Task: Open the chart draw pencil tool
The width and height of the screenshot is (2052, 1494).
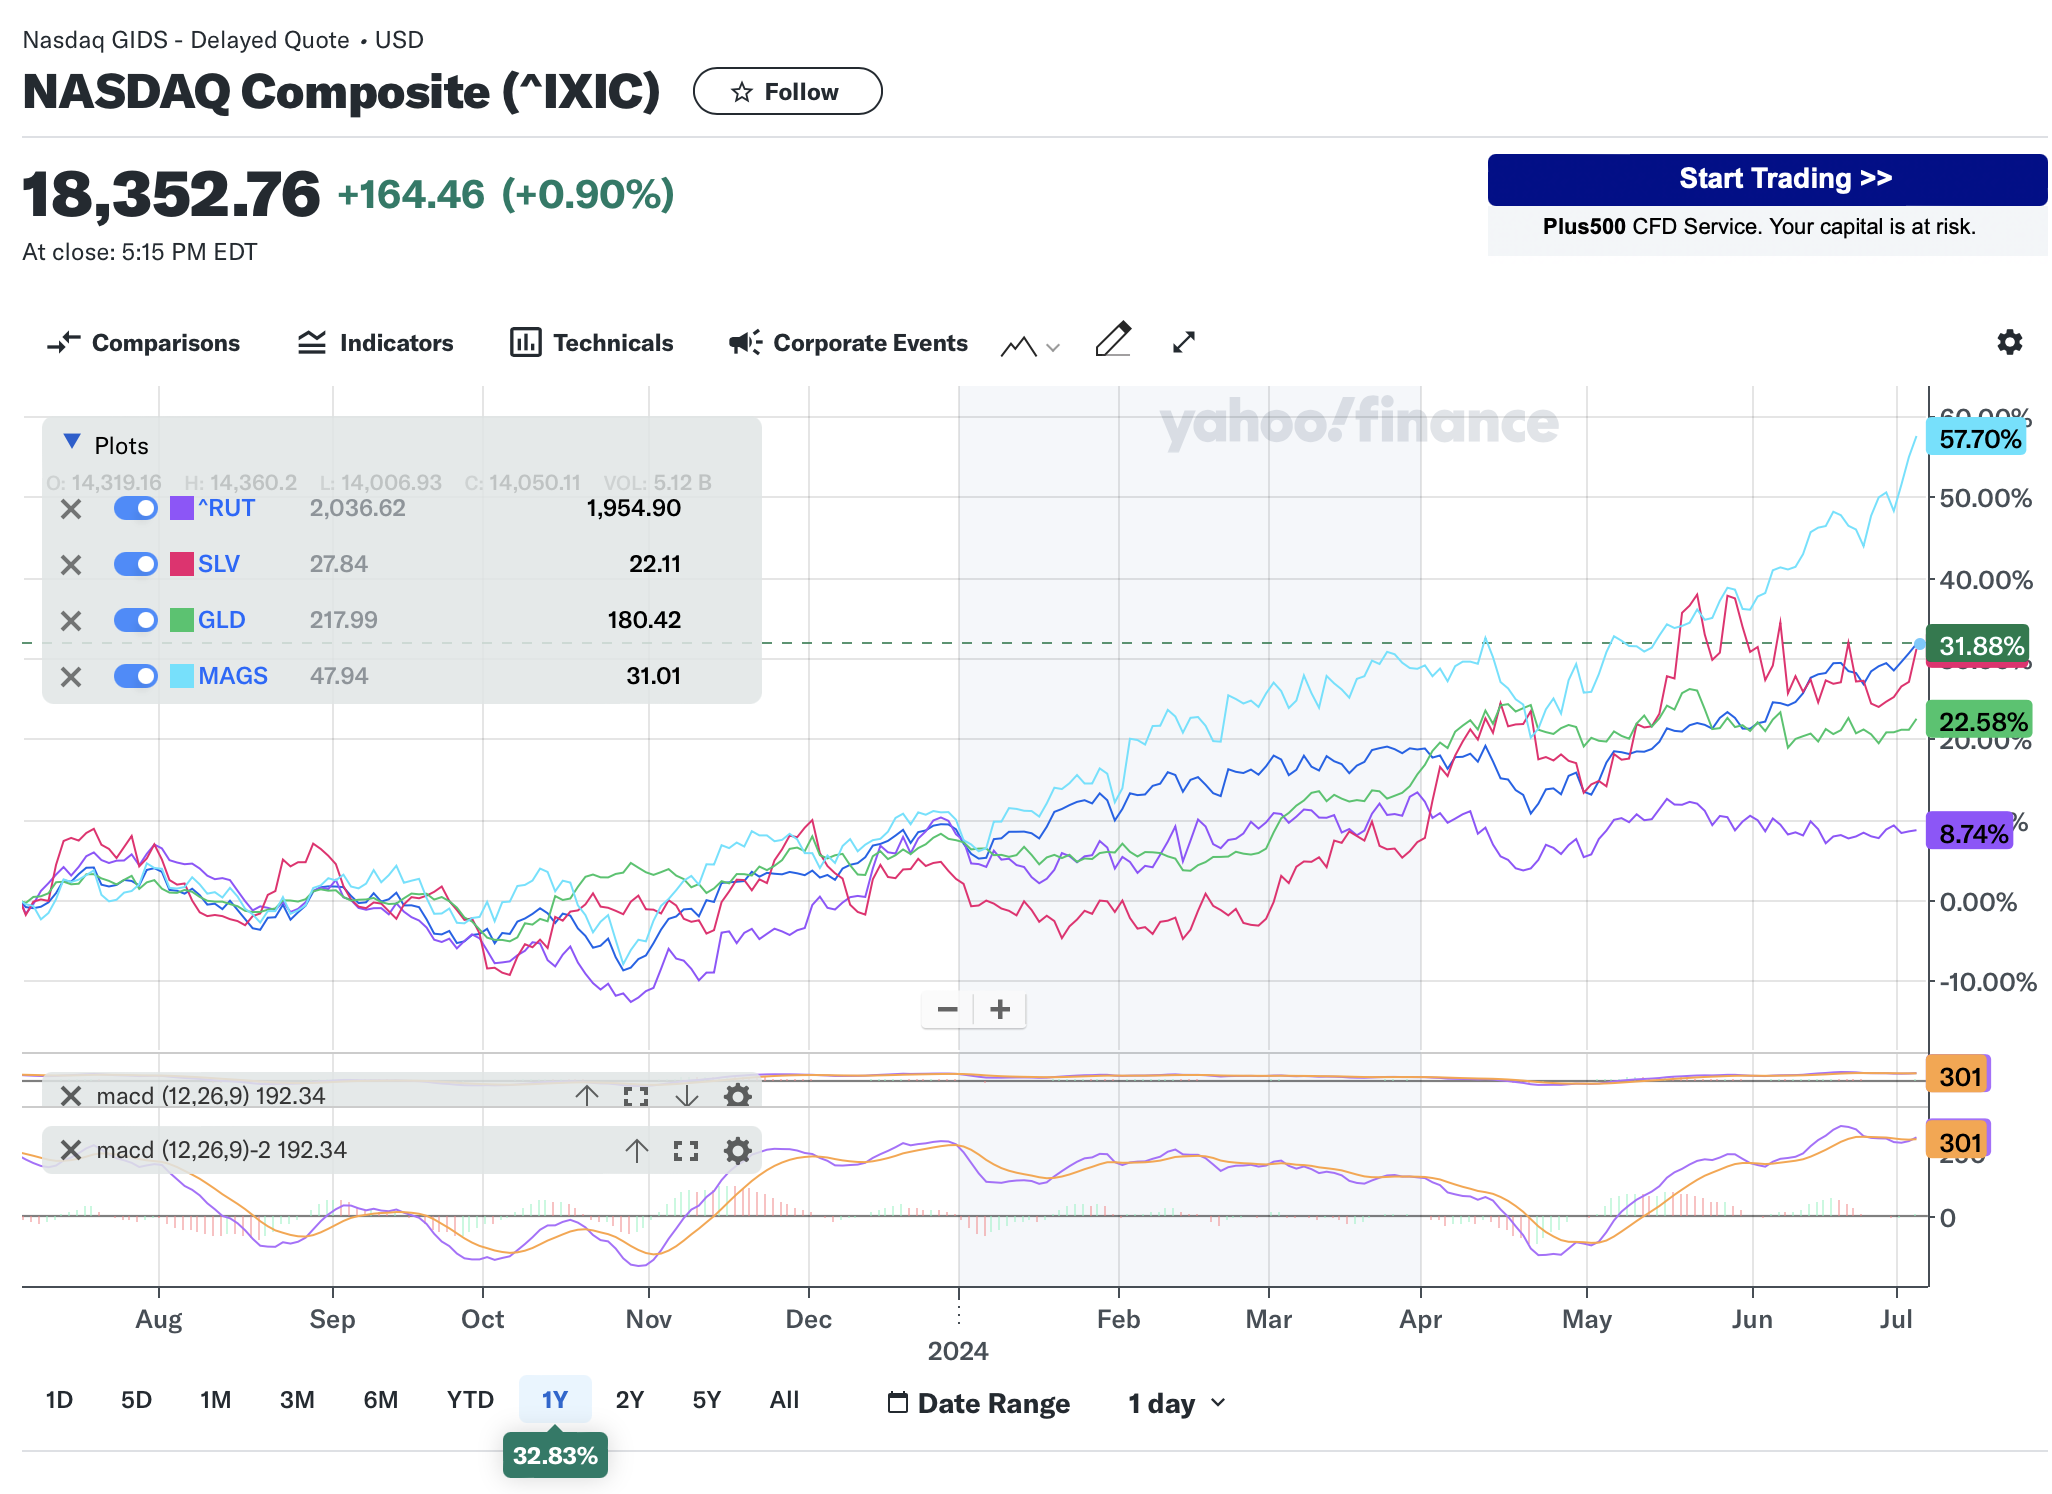Action: coord(1112,341)
